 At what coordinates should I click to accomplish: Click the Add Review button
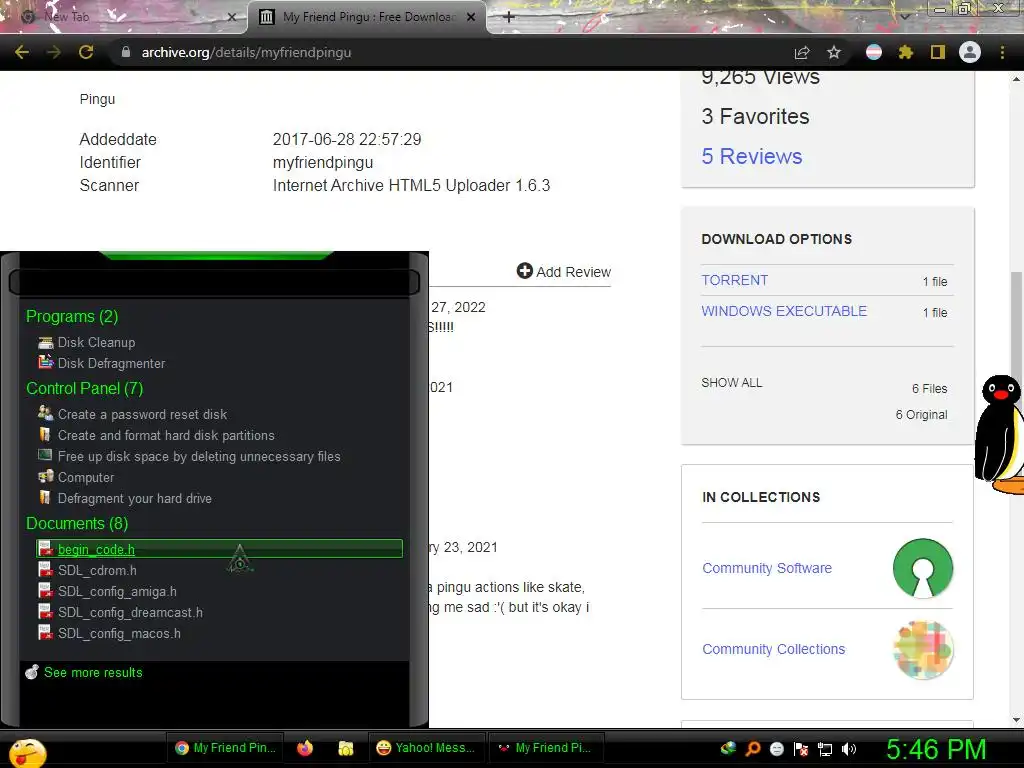pos(564,271)
